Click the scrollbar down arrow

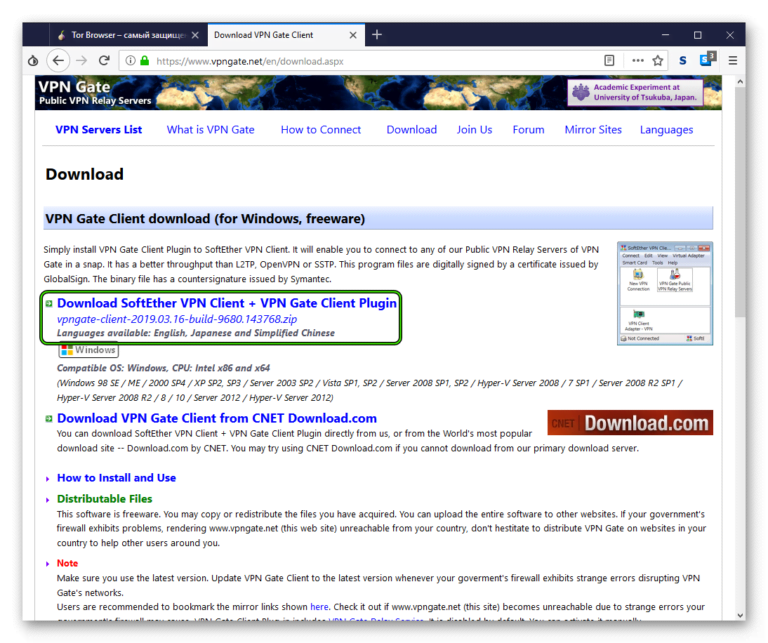pos(740,616)
